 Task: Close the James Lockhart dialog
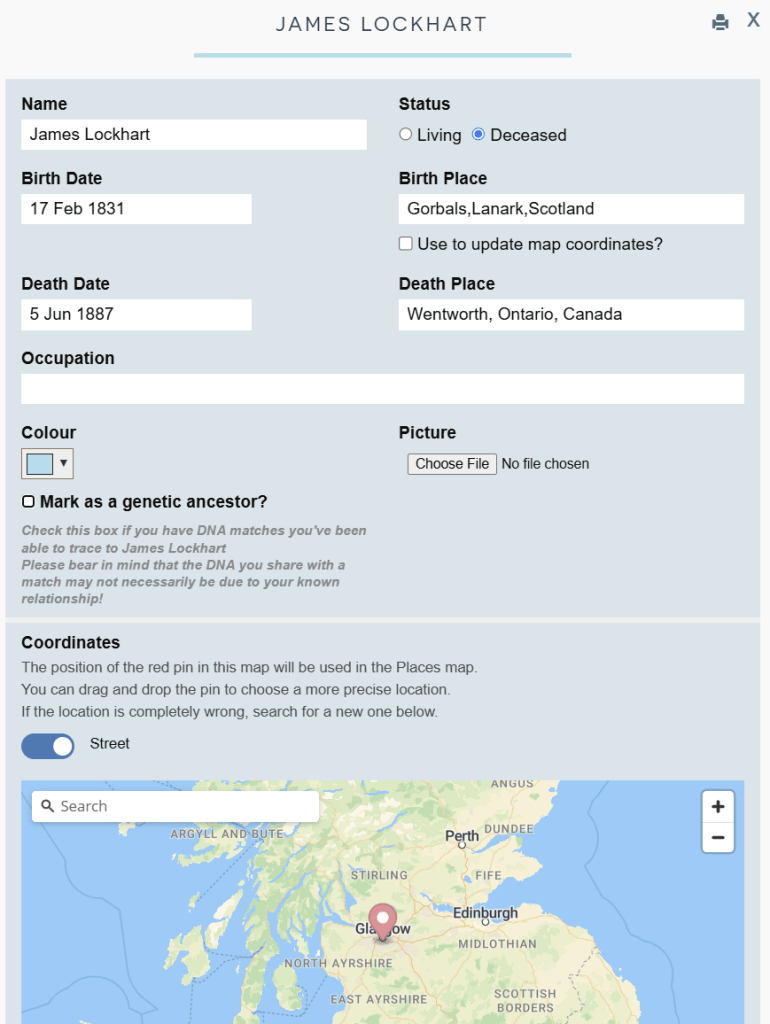753,20
